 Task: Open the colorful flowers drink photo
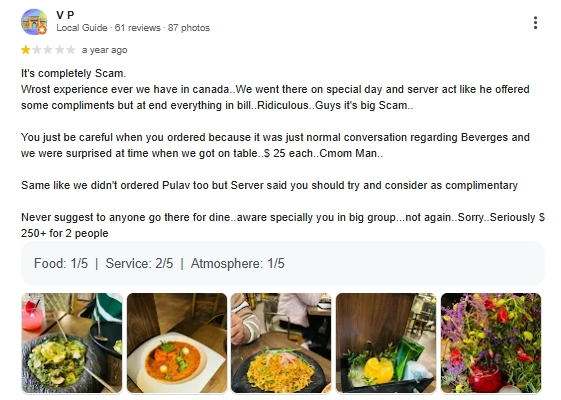(491, 343)
